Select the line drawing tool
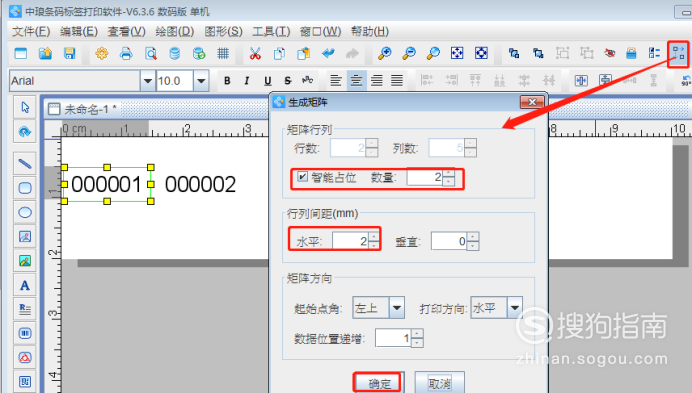The height and width of the screenshot is (393, 692). point(25,164)
